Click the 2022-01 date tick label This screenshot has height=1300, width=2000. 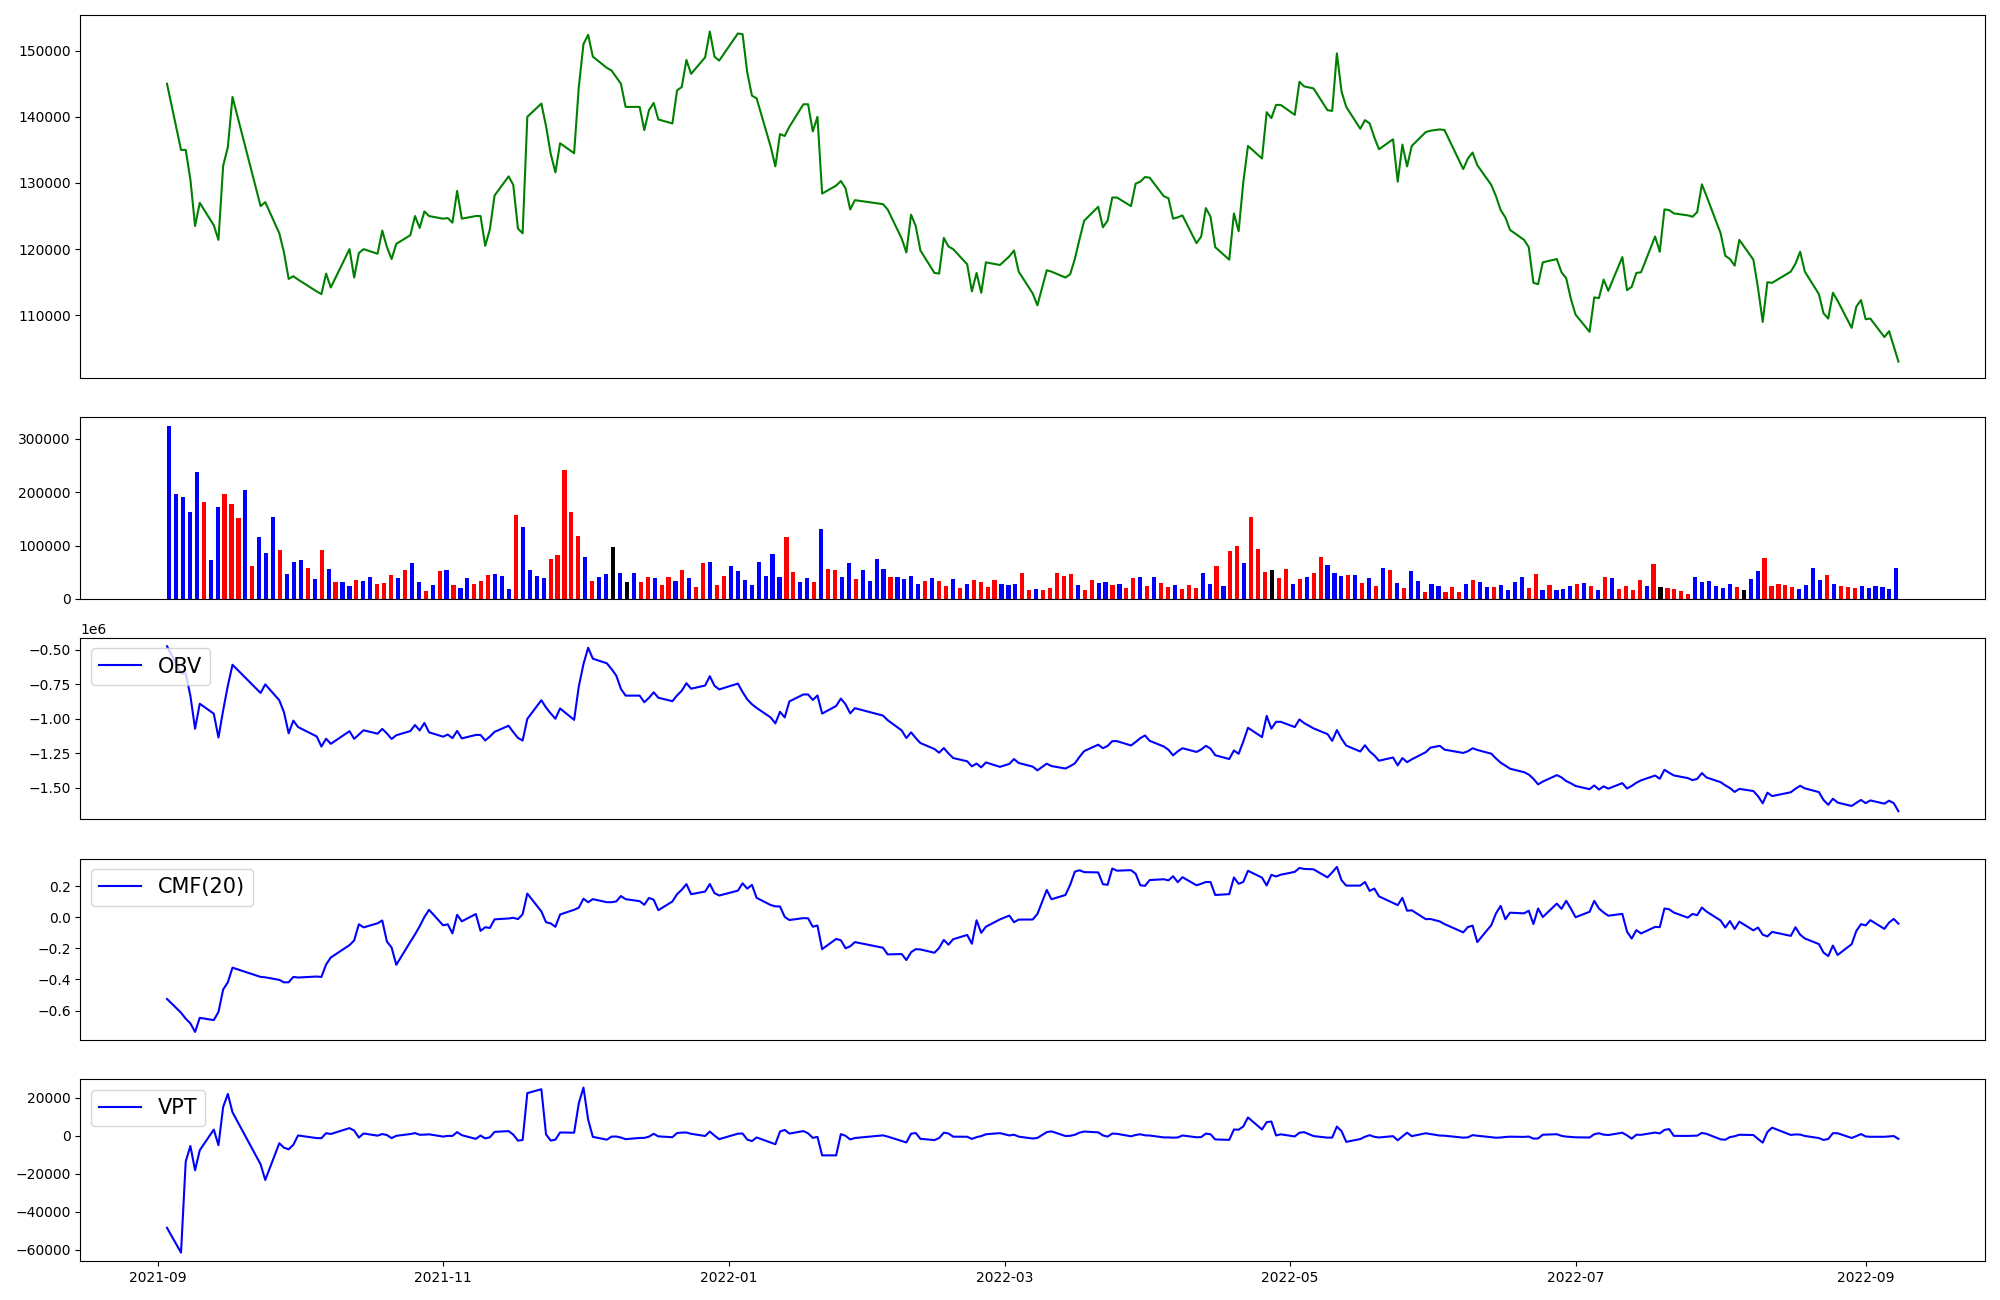[x=728, y=1276]
